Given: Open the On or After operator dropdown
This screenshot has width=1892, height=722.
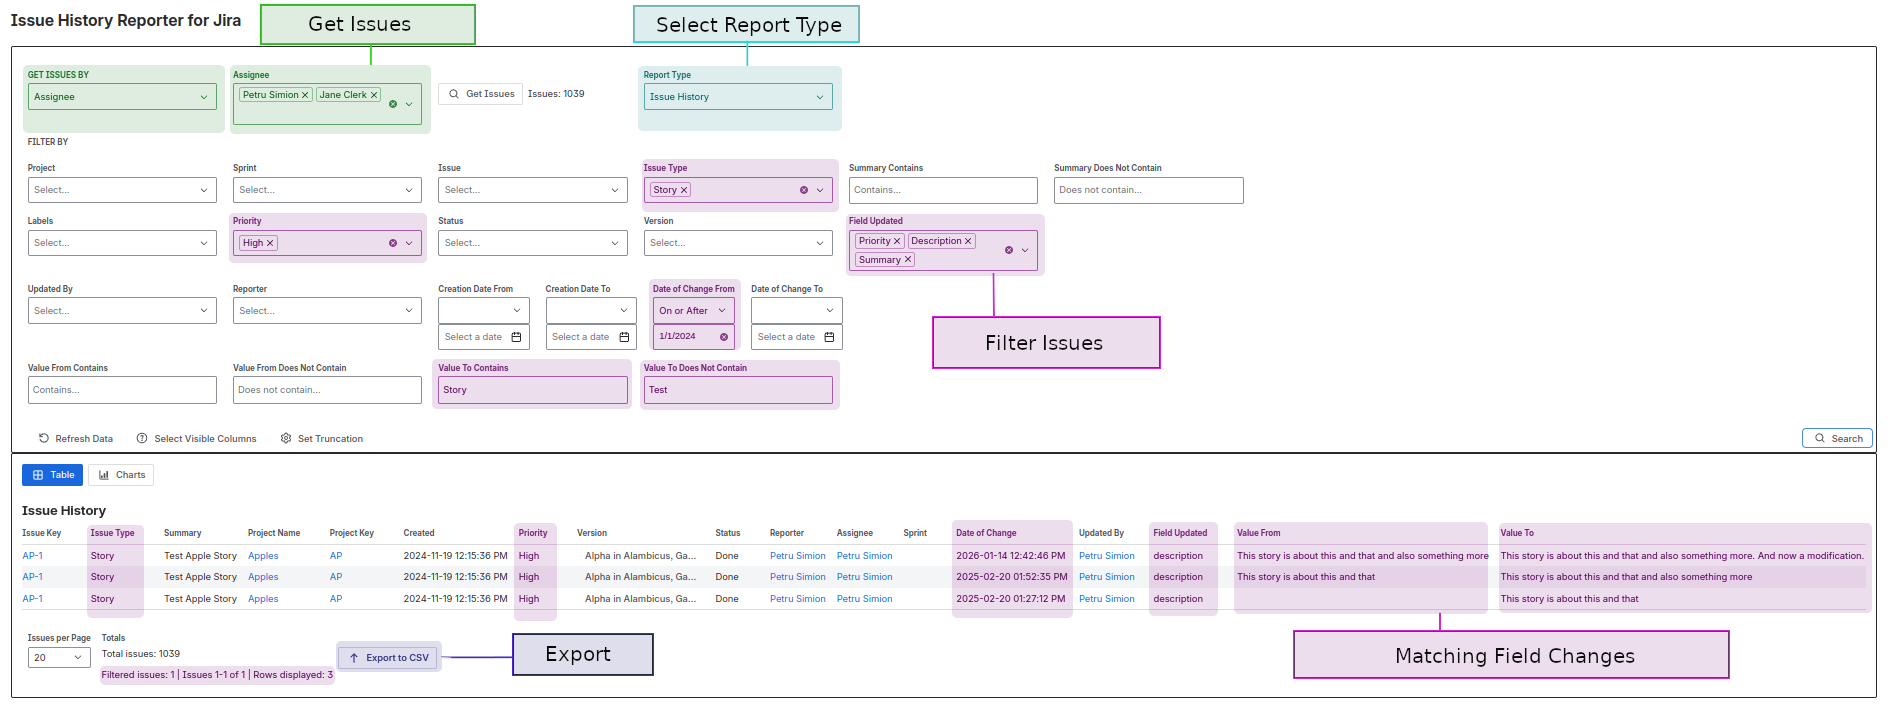Looking at the screenshot, I should click(x=694, y=311).
